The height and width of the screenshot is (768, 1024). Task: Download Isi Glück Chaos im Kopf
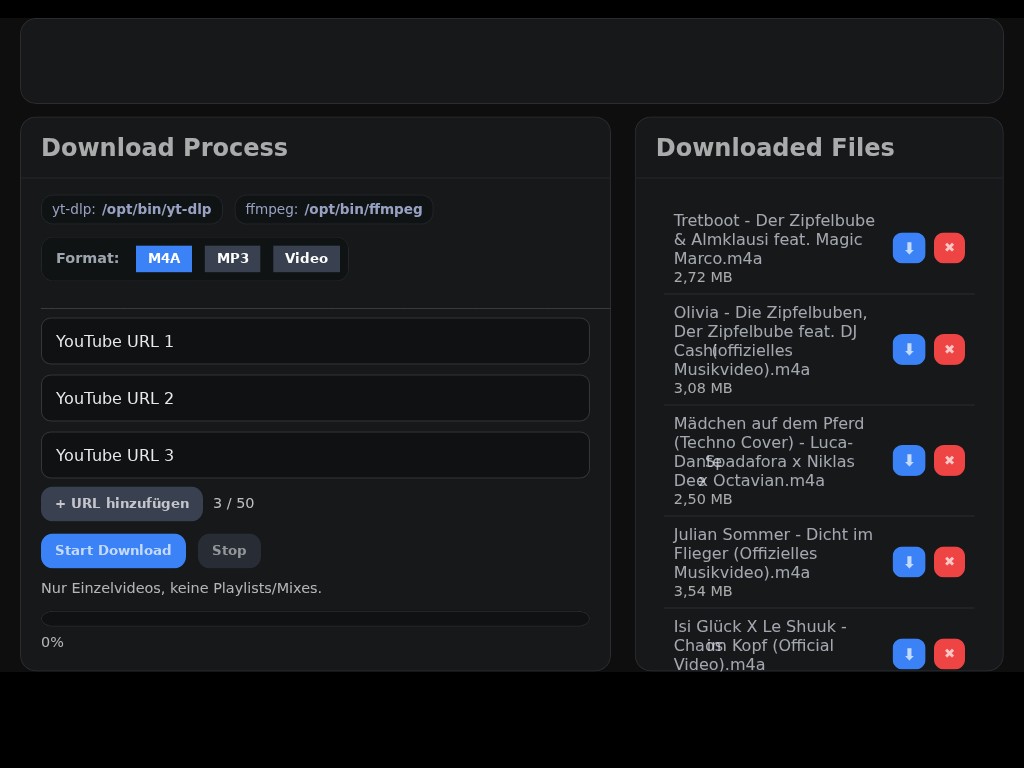908,654
